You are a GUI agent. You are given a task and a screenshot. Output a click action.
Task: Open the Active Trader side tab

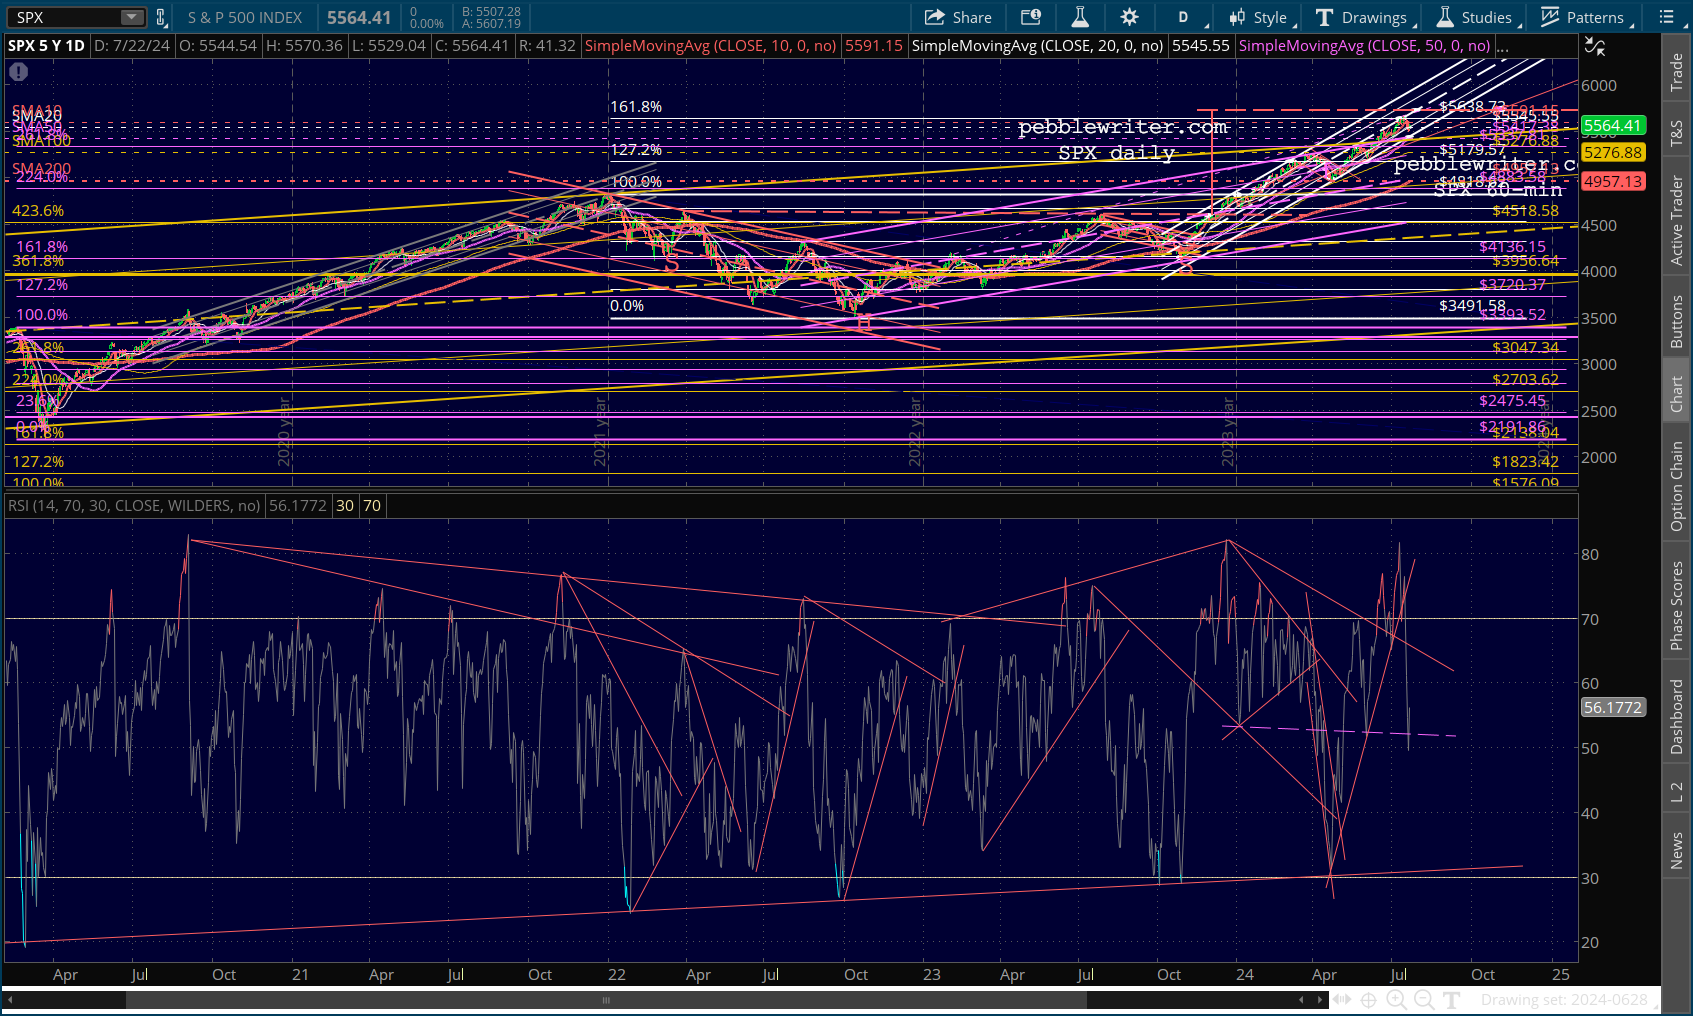[x=1677, y=220]
